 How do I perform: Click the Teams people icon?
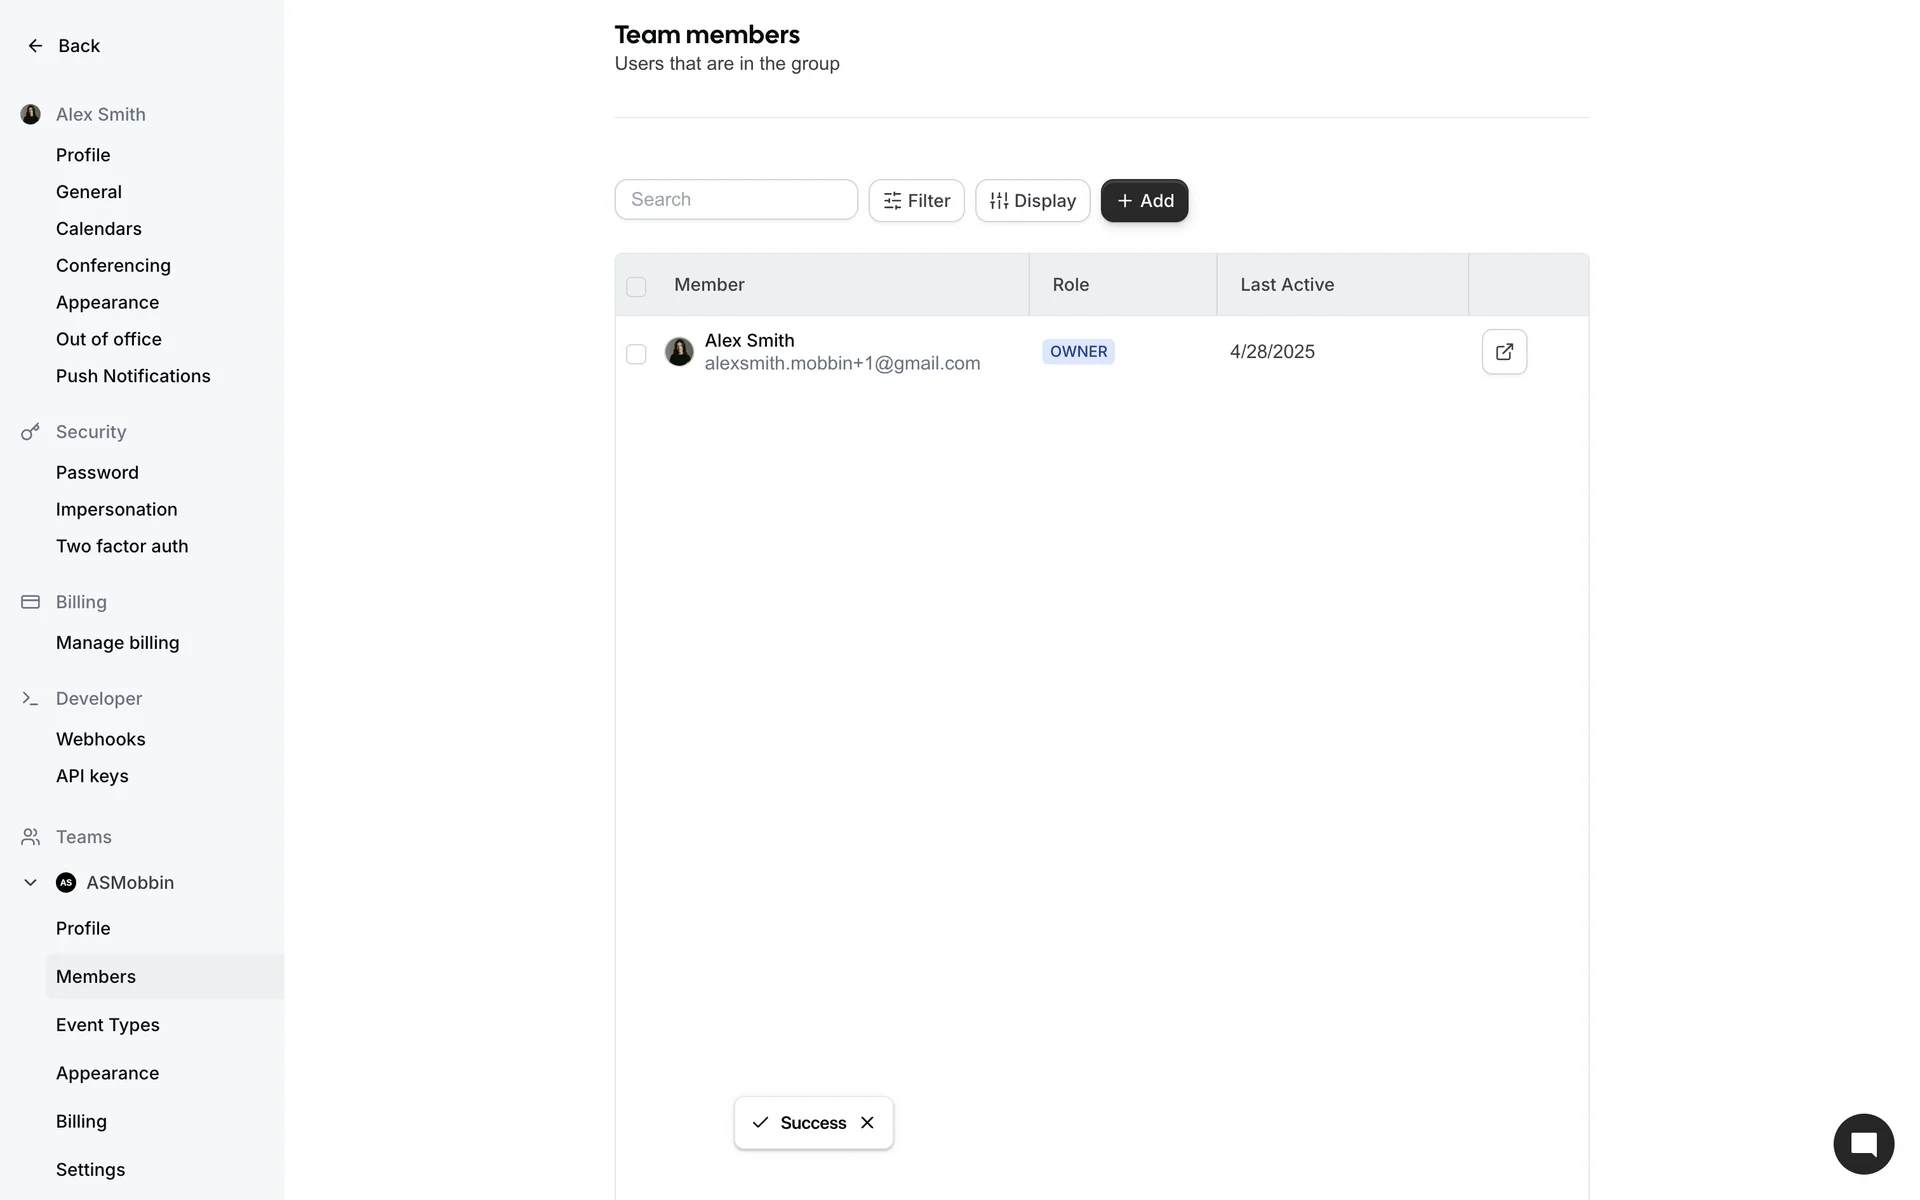(x=30, y=837)
